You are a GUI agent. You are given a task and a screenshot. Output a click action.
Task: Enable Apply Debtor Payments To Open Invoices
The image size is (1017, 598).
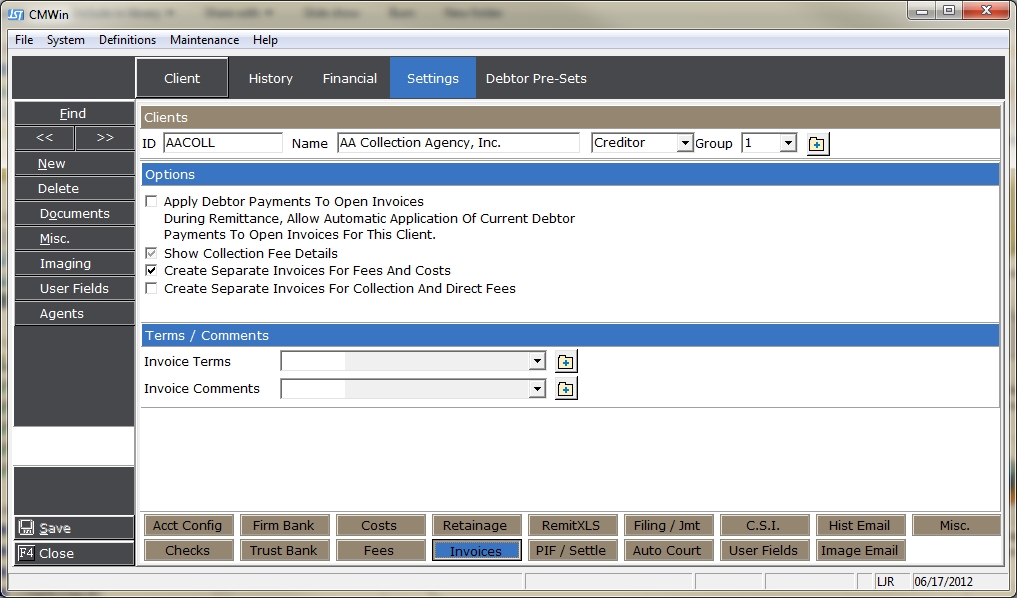click(x=151, y=202)
